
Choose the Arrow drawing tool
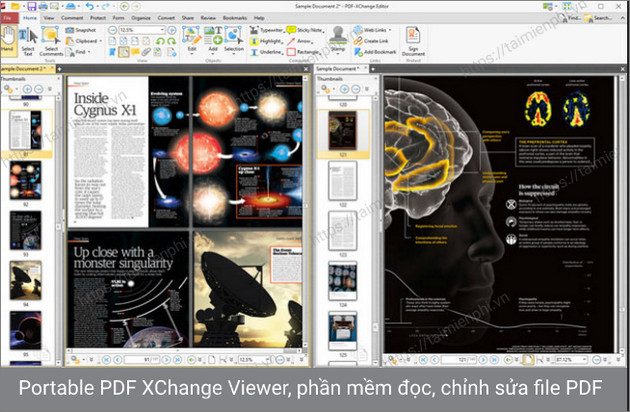300,41
